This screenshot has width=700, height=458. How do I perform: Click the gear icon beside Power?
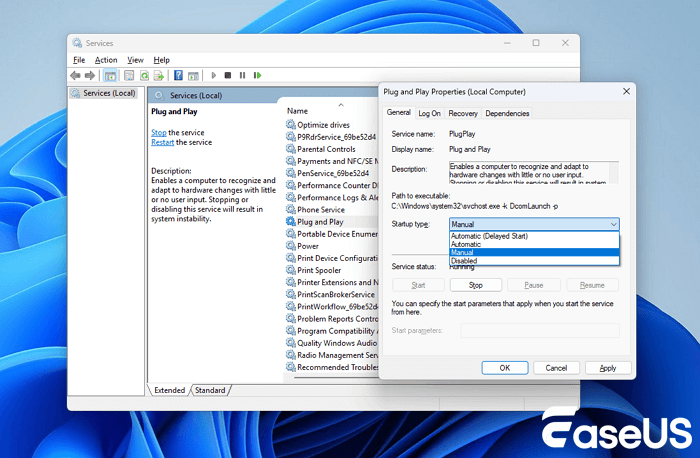click(291, 246)
